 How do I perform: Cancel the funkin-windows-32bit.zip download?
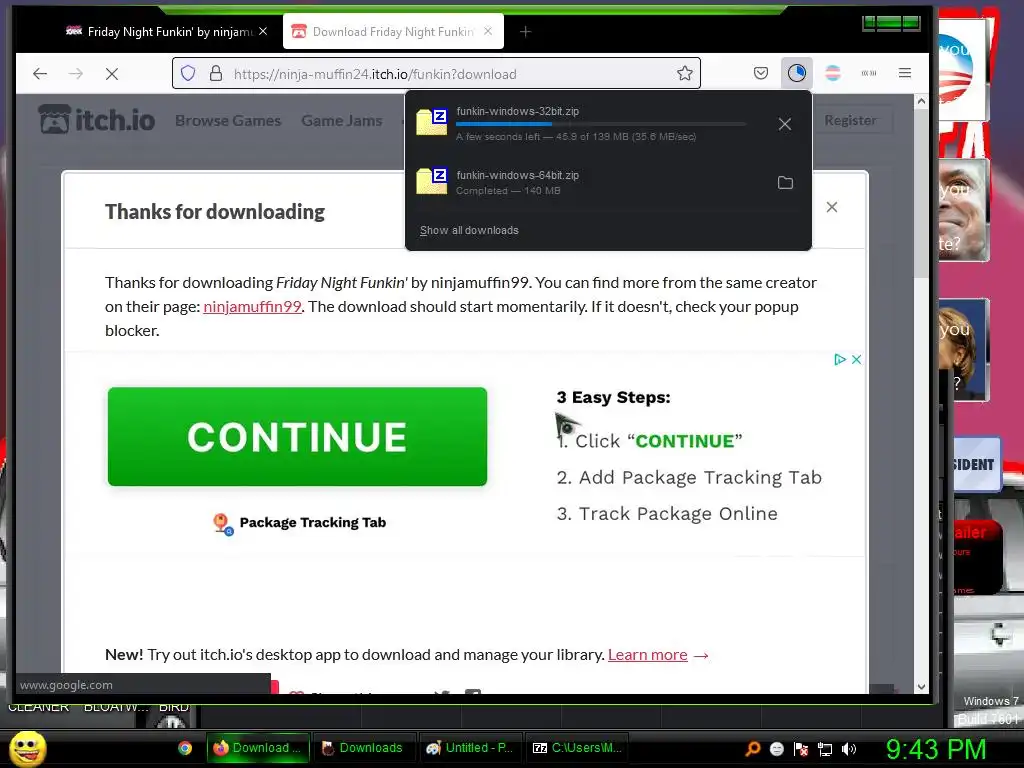[x=785, y=124]
